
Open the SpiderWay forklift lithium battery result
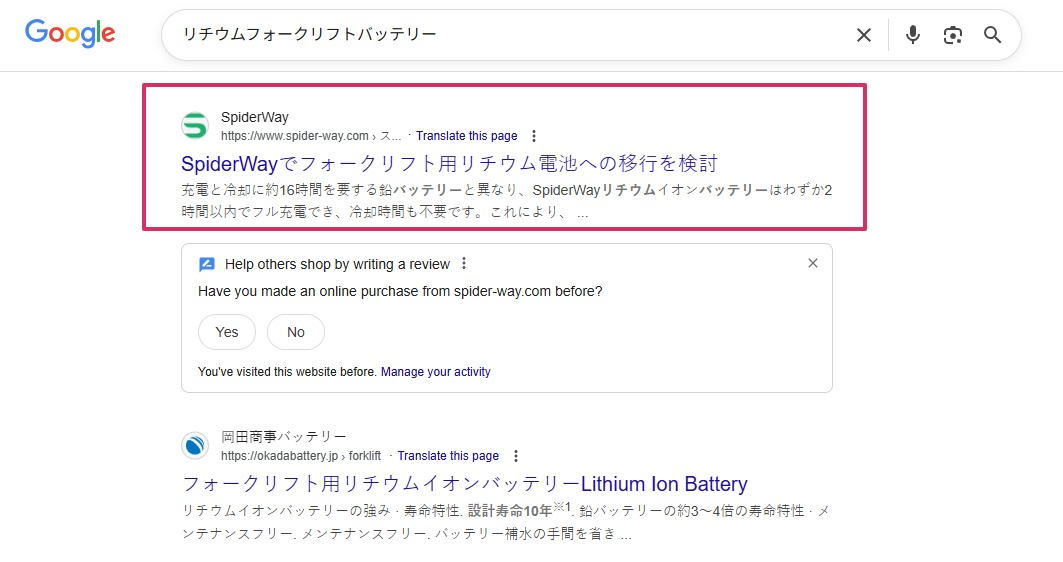tap(449, 163)
